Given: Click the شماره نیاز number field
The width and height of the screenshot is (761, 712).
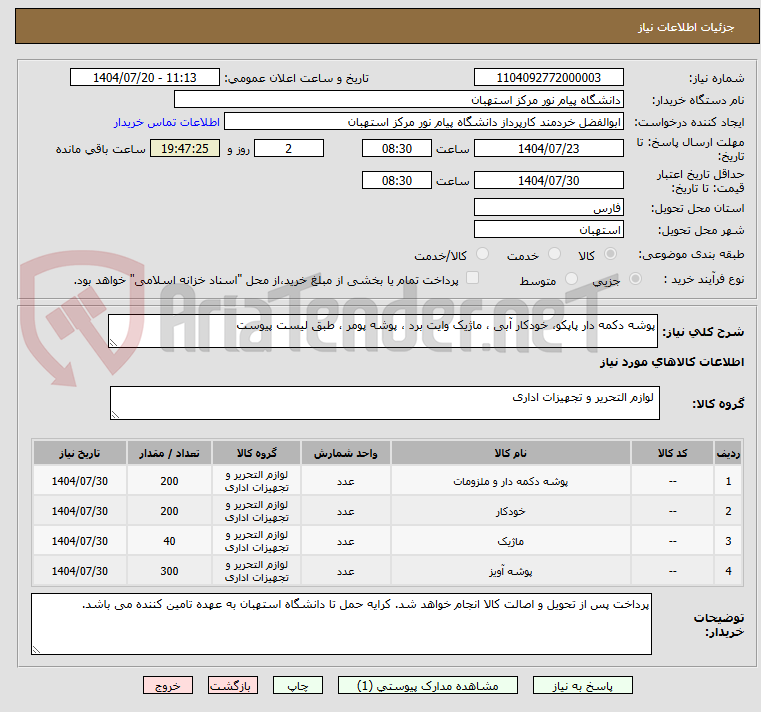Looking at the screenshot, I should (548, 78).
